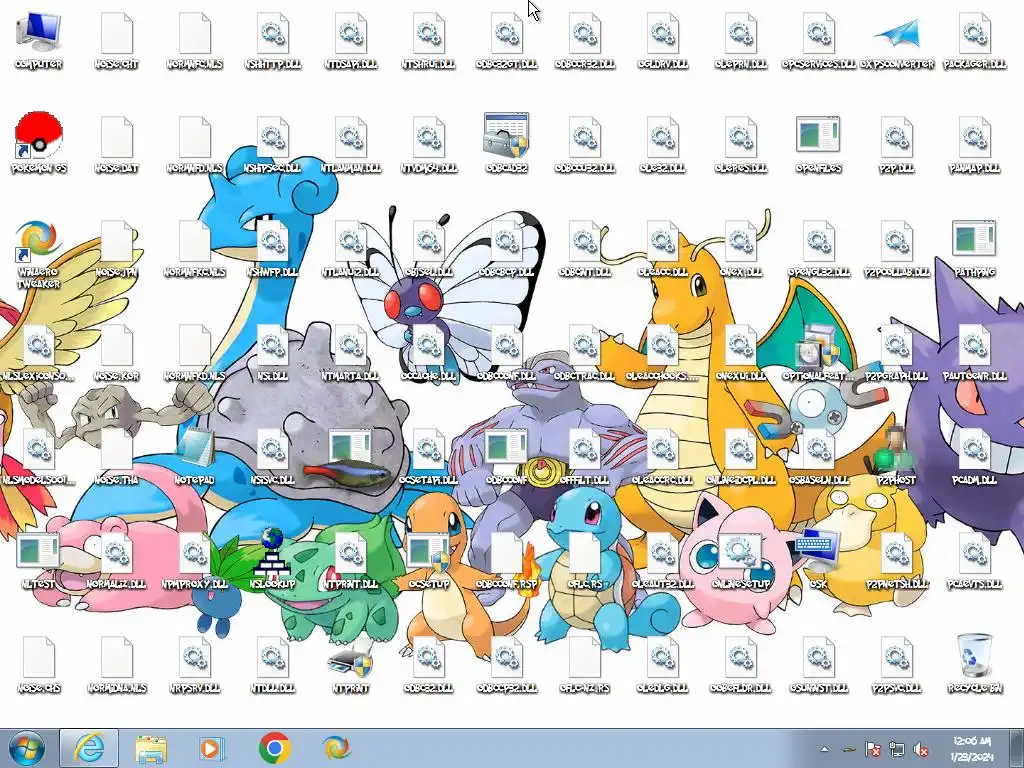Select the P2PNETSH.DLL file icon
1024x768 pixels.
897,552
